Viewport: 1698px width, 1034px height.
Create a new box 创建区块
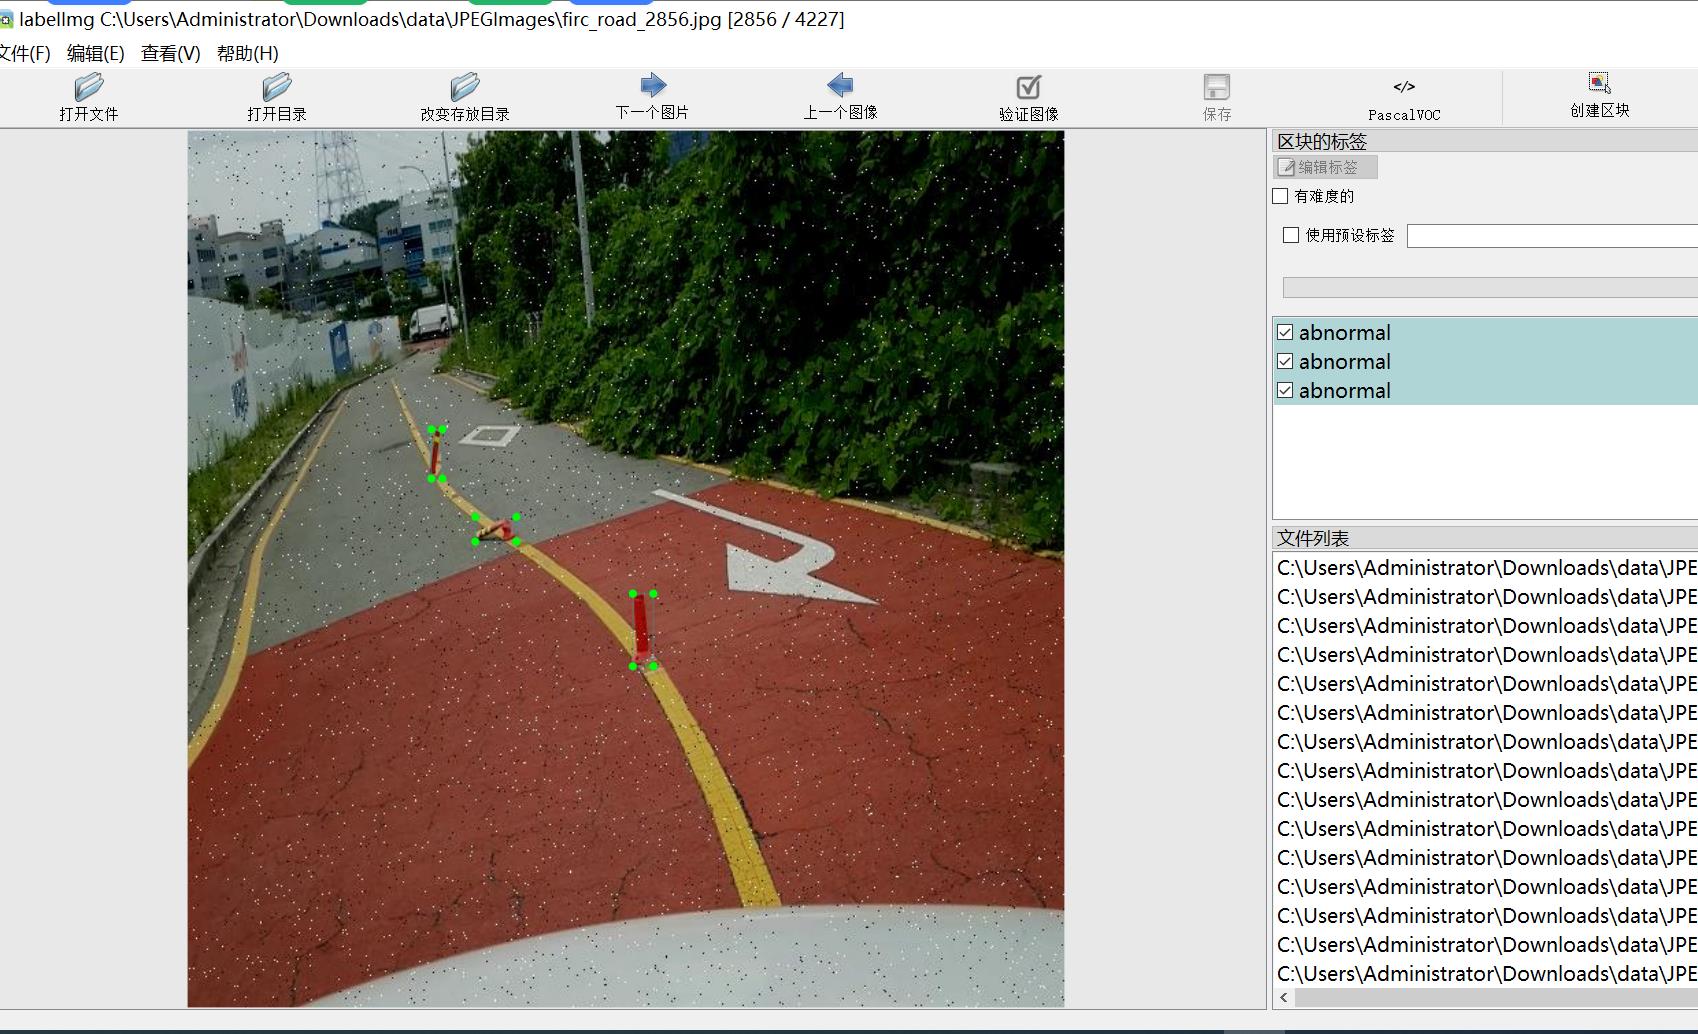(1599, 96)
